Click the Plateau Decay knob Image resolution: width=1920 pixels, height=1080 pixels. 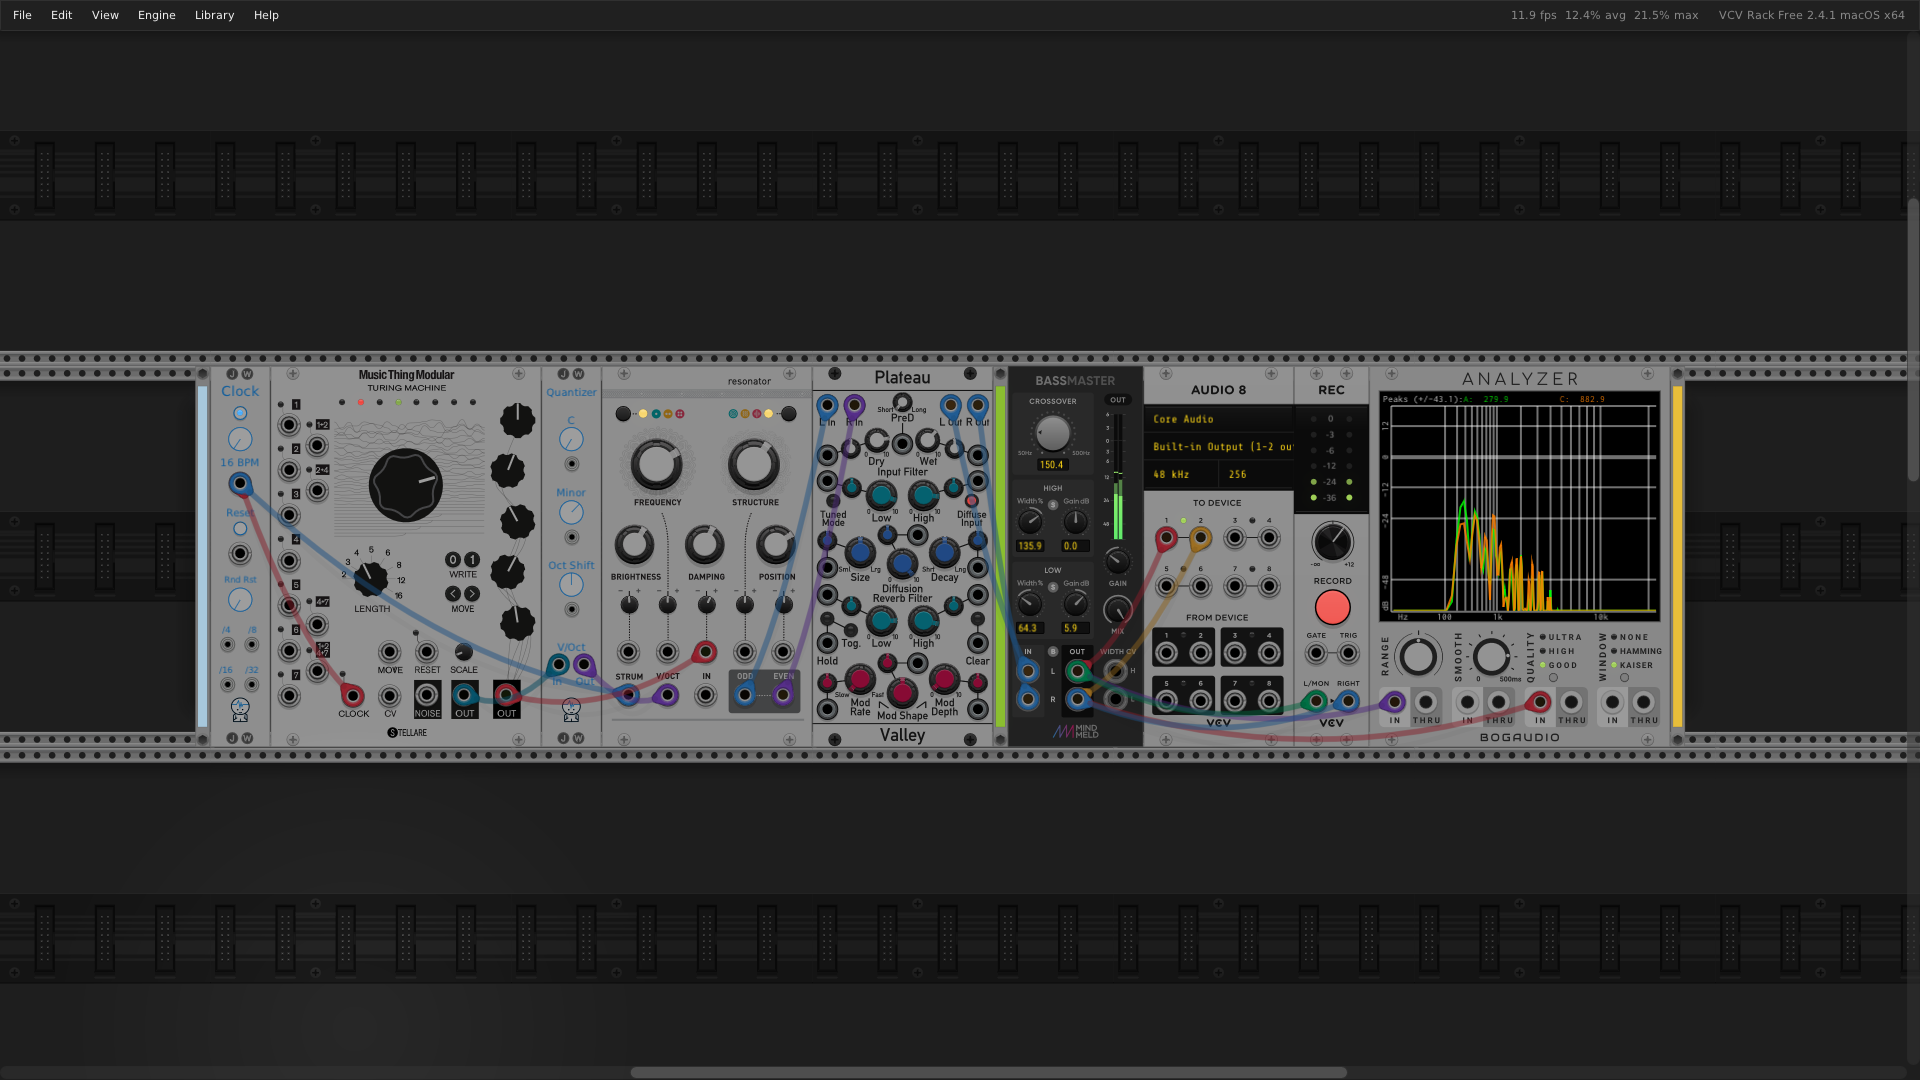(944, 552)
